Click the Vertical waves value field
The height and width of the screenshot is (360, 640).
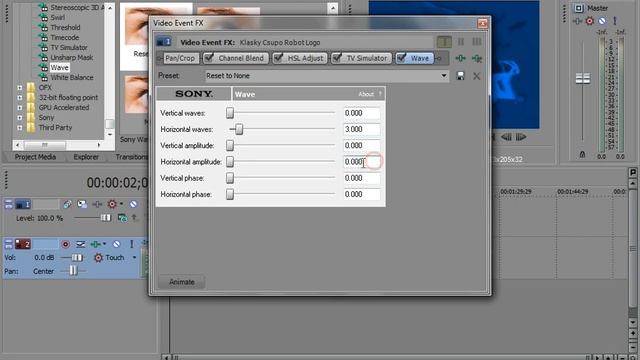(x=362, y=113)
